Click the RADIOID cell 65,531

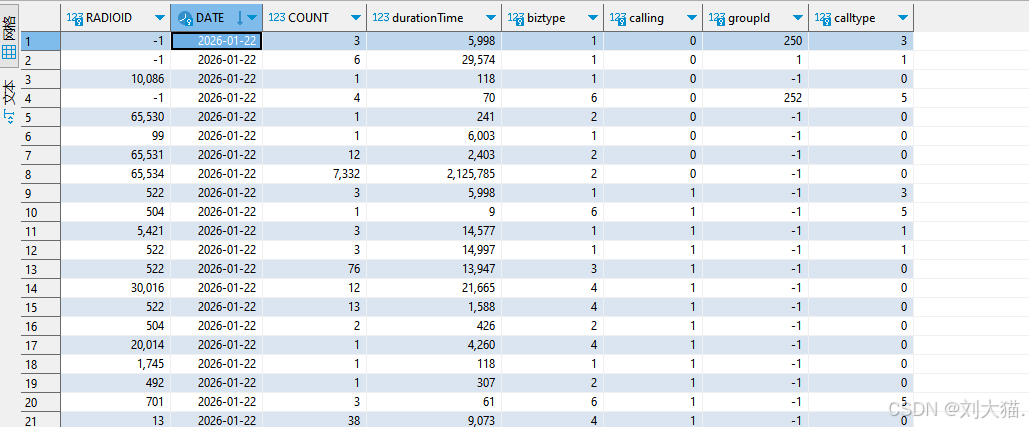pos(116,155)
